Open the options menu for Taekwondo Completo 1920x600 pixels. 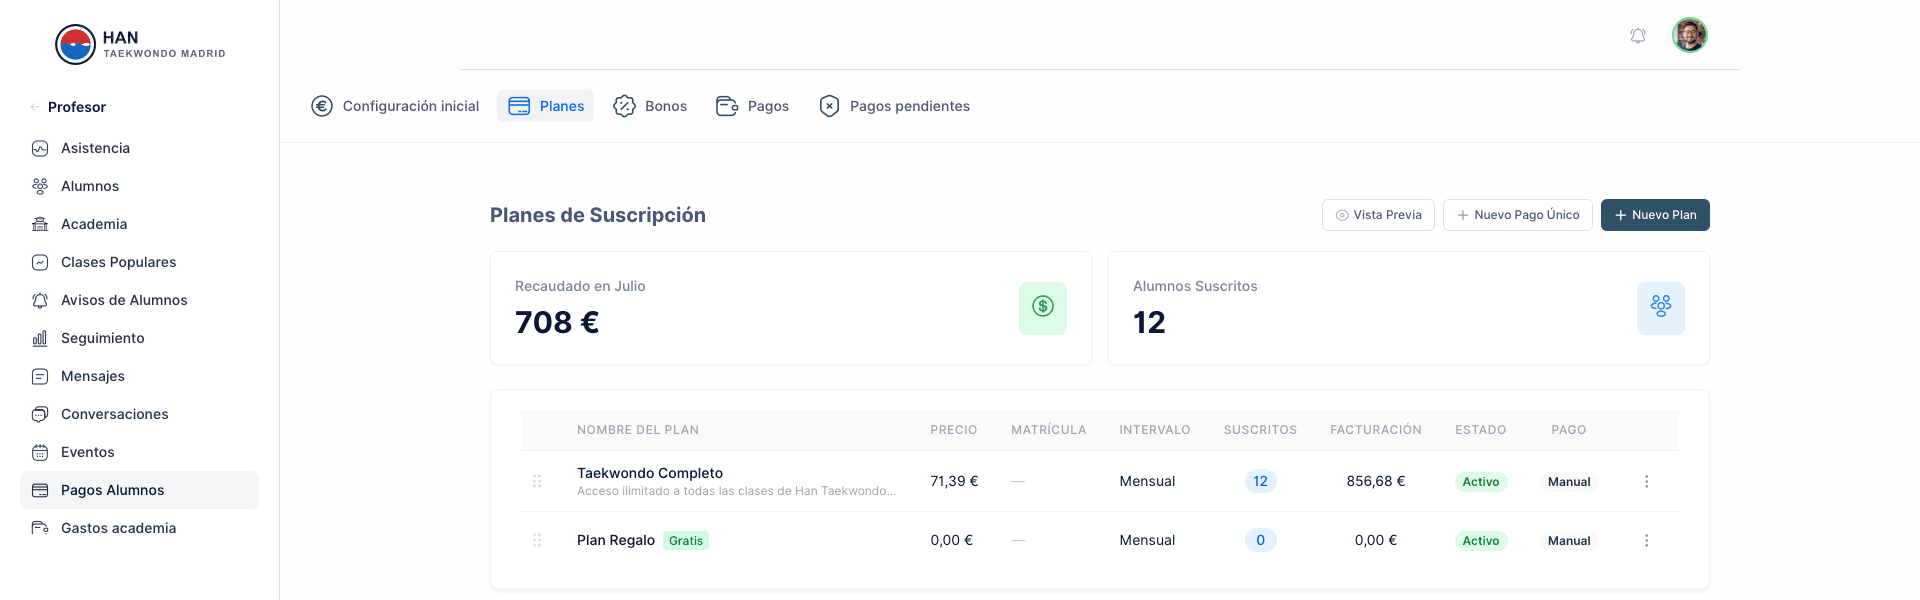pos(1646,481)
